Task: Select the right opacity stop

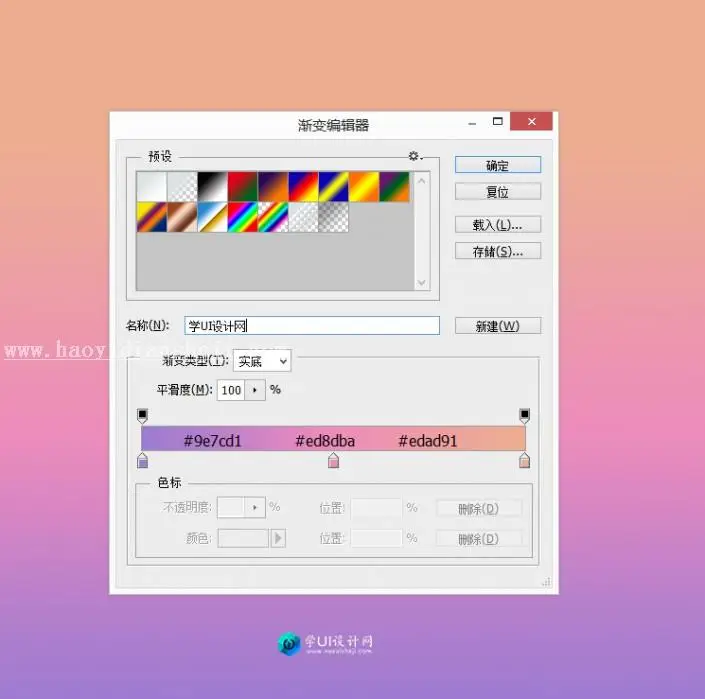Action: (524, 416)
